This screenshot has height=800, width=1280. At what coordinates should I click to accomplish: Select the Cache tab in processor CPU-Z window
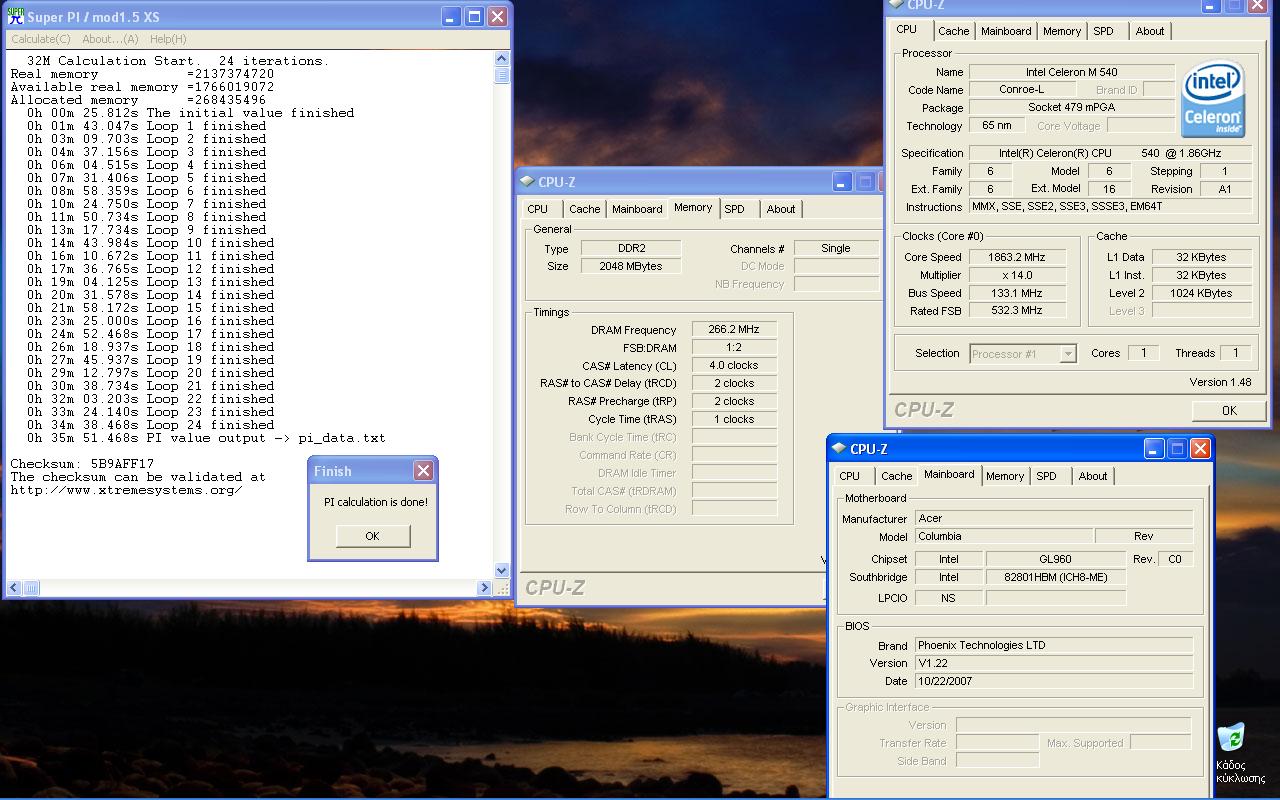pyautogui.click(x=954, y=31)
